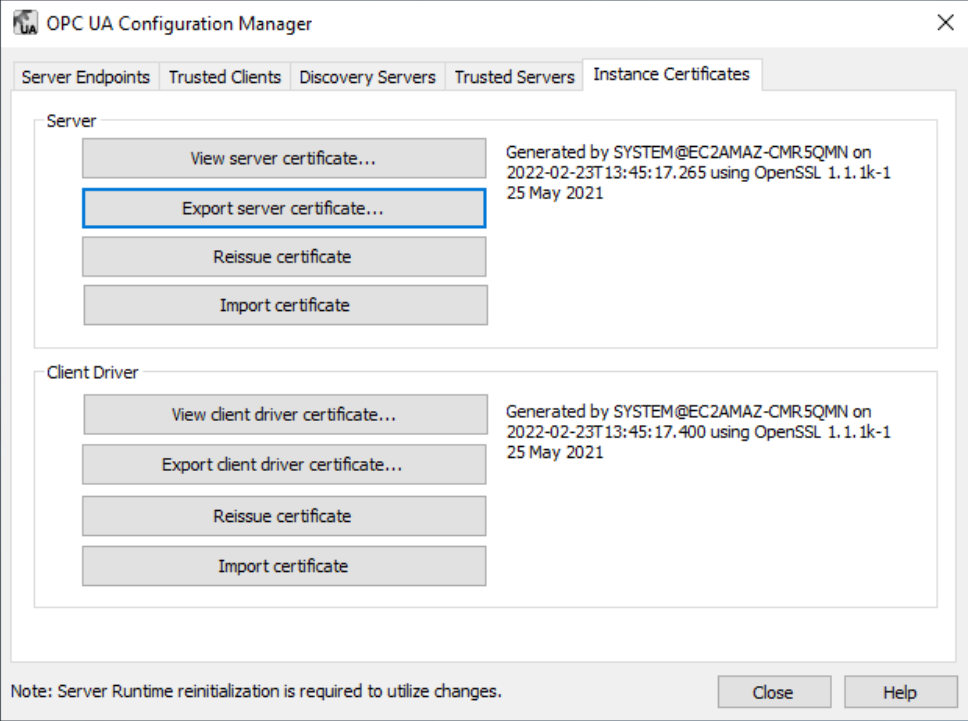Image resolution: width=968 pixels, height=721 pixels.
Task: Click the Client Driver group label
Action: point(93,373)
